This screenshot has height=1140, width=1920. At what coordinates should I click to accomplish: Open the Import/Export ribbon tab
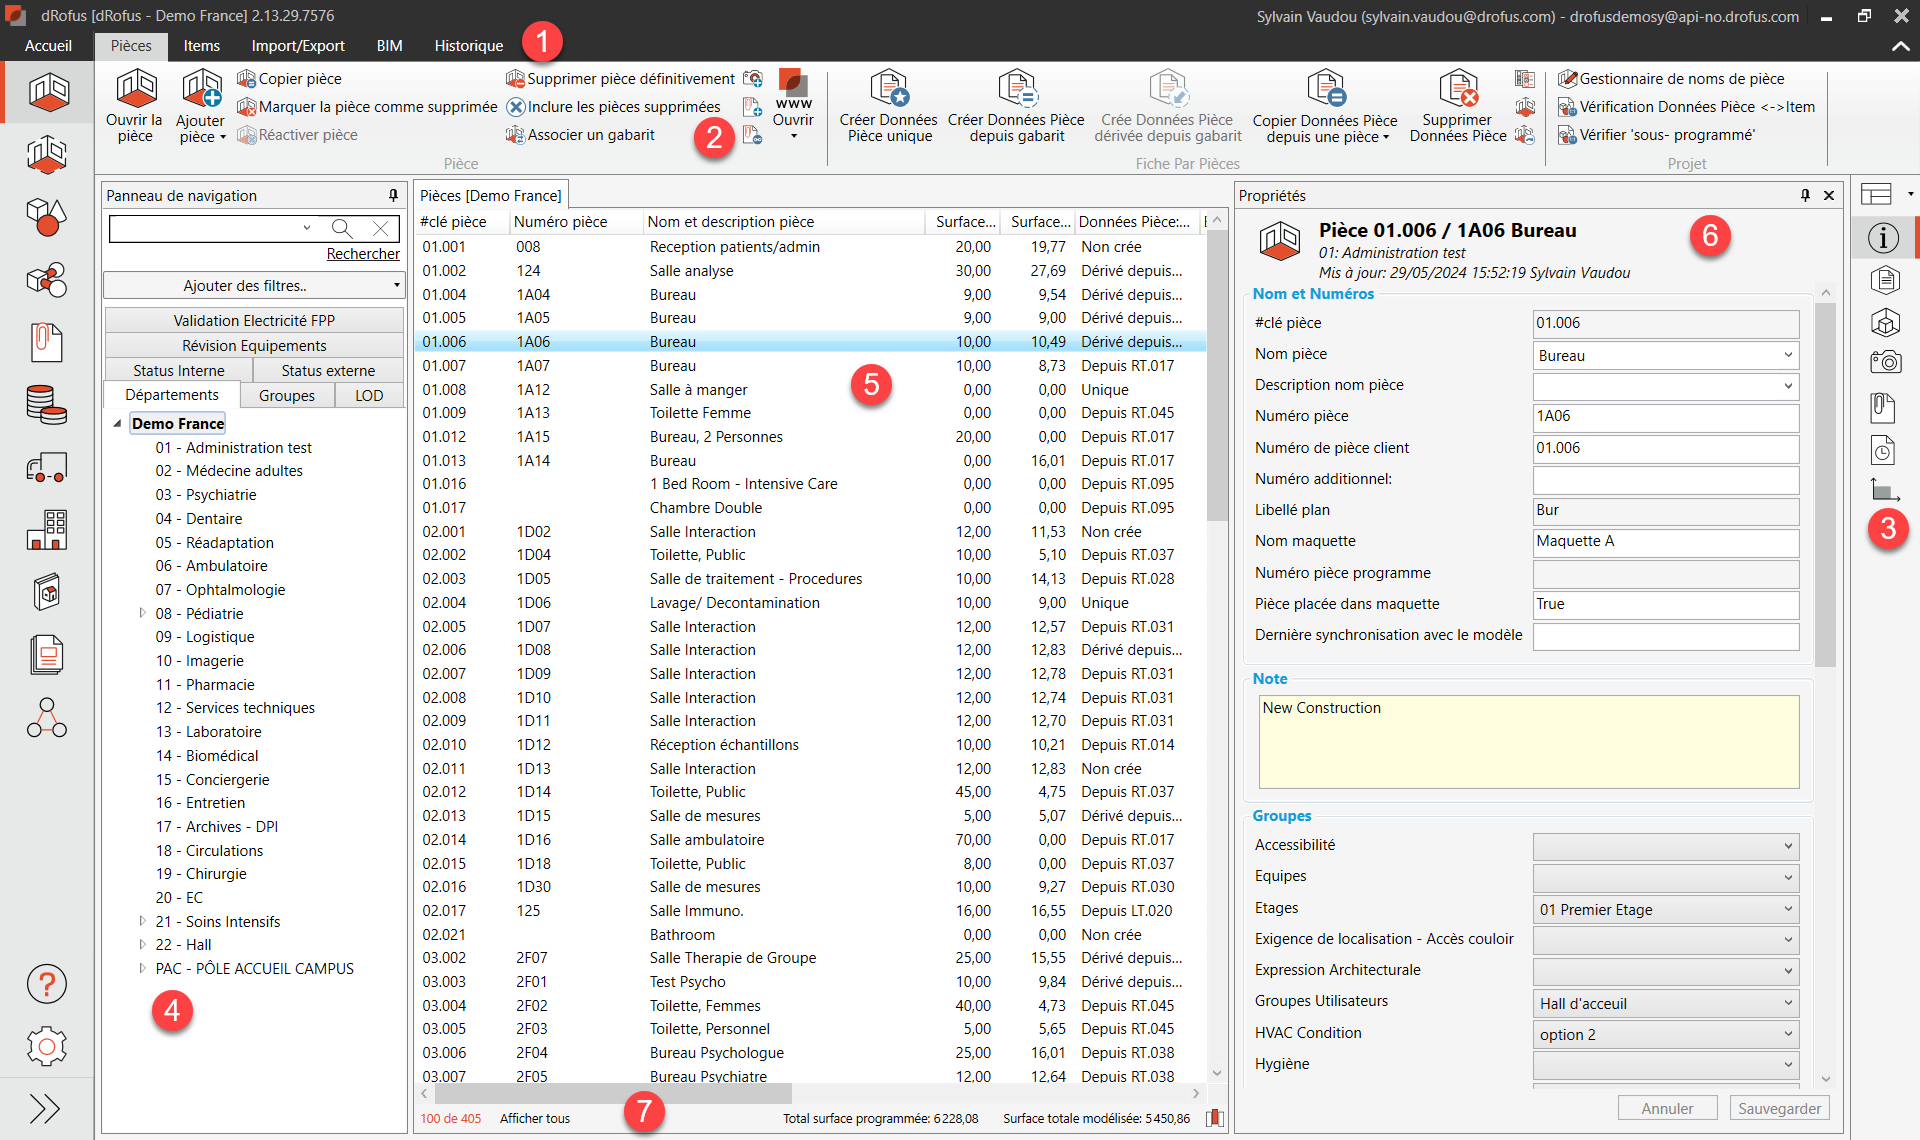pyautogui.click(x=298, y=46)
